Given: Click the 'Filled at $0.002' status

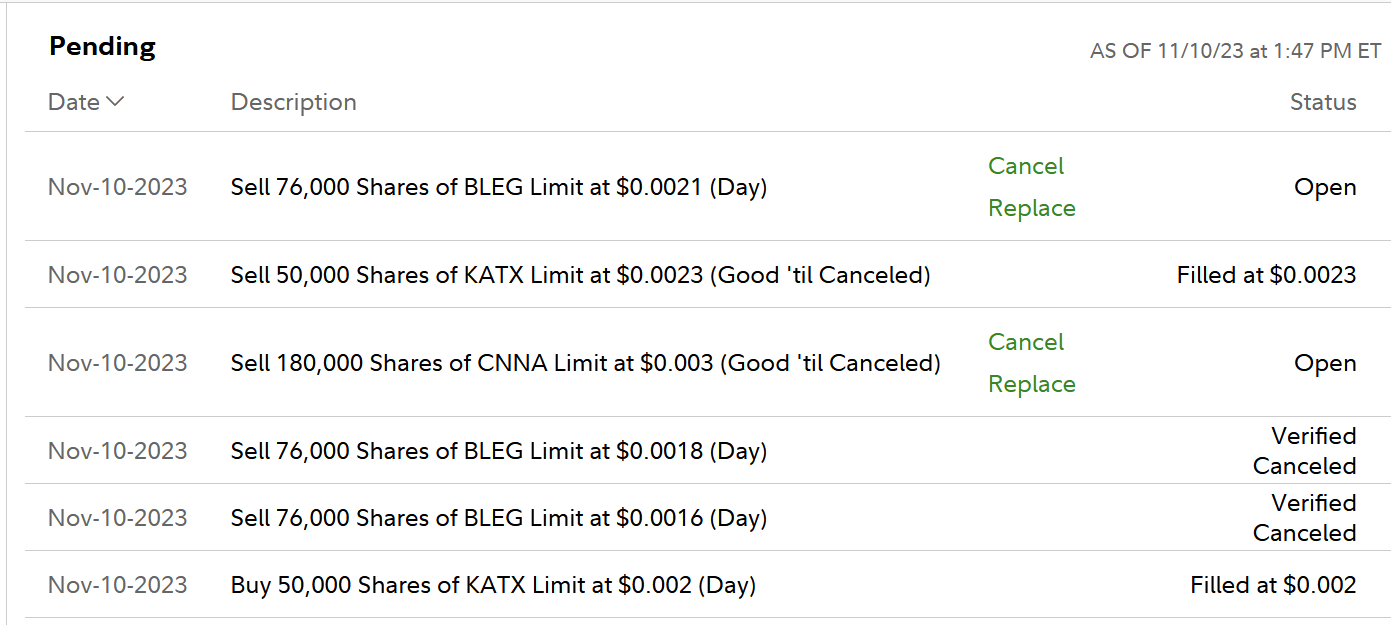Looking at the screenshot, I should [1273, 585].
